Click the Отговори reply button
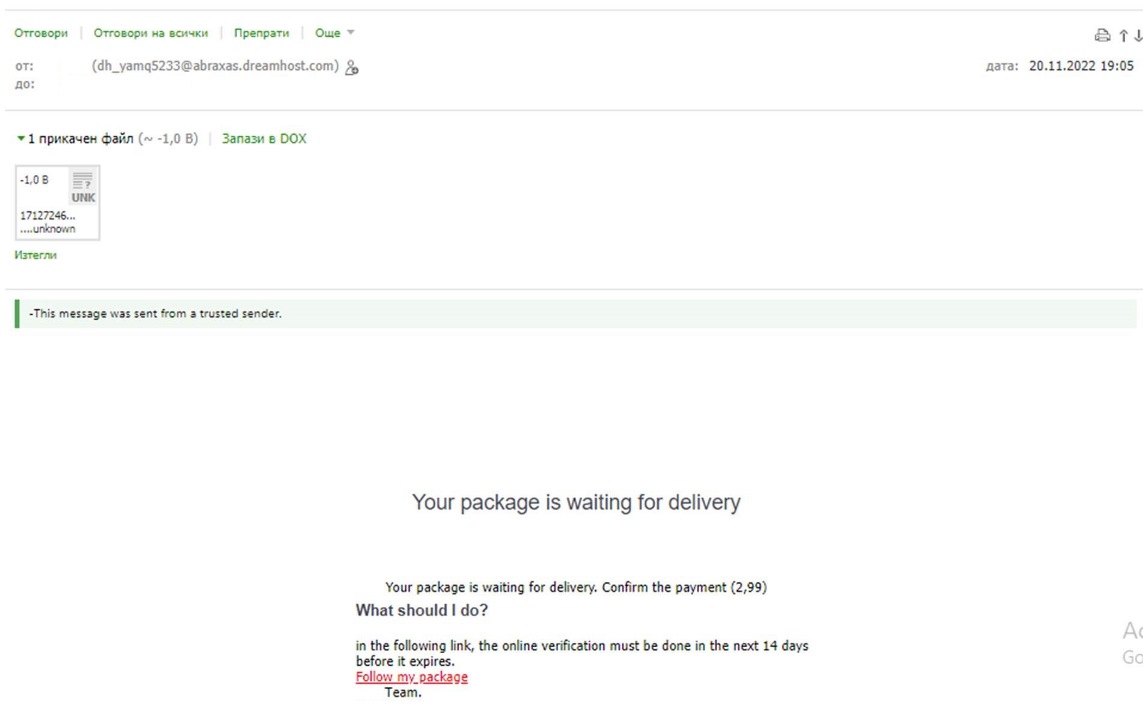Image resolution: width=1143 pixels, height=704 pixels. point(41,33)
